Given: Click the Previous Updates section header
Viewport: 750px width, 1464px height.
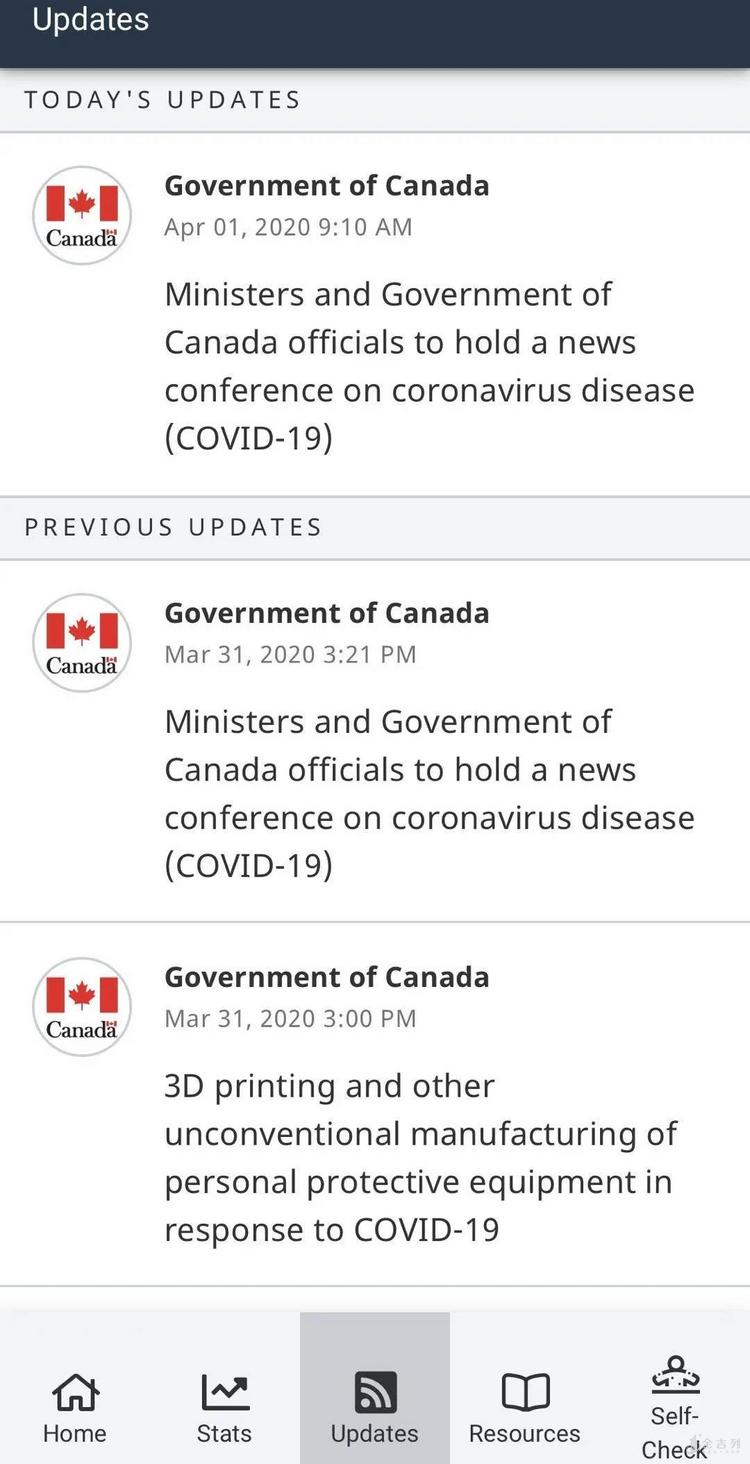Looking at the screenshot, I should tap(173, 527).
